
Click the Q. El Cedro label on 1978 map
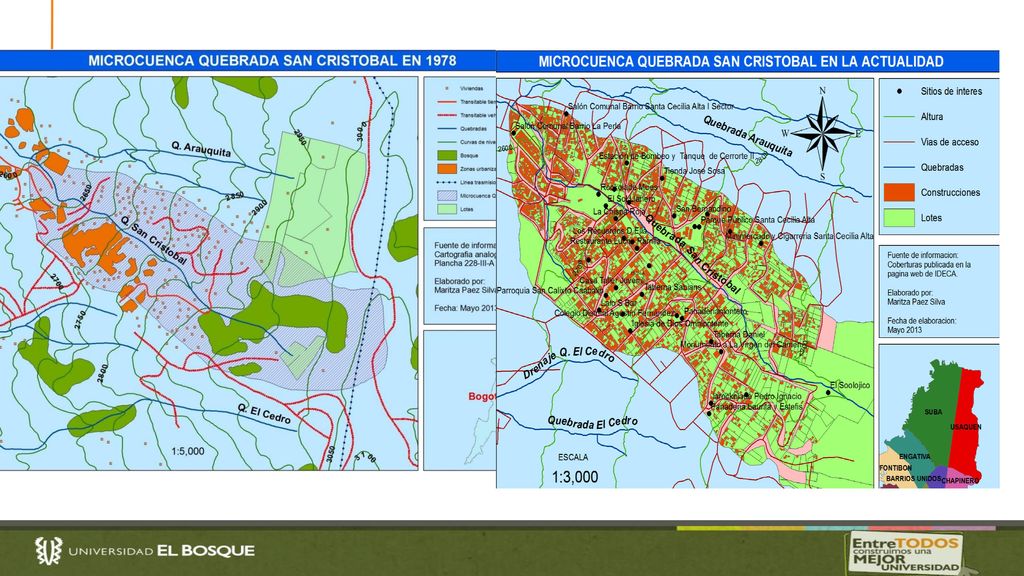(x=264, y=413)
